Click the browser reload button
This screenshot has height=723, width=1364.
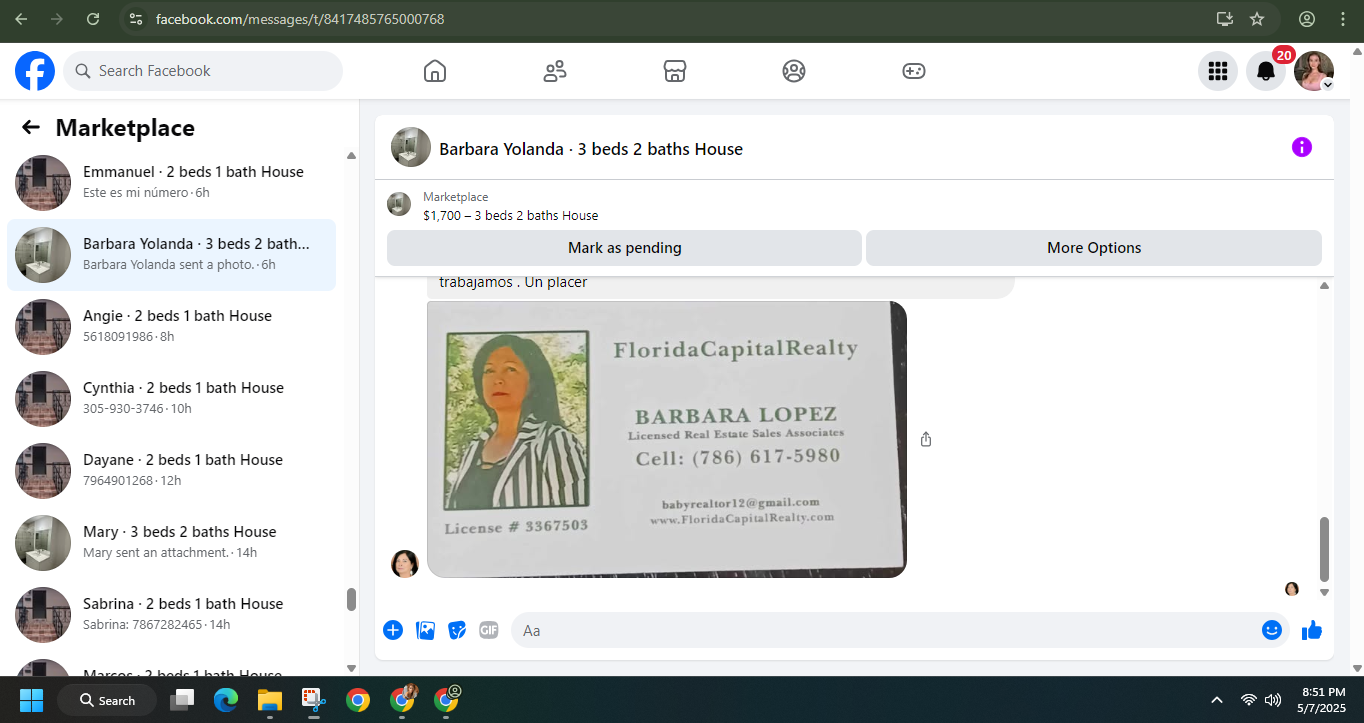pyautogui.click(x=93, y=19)
